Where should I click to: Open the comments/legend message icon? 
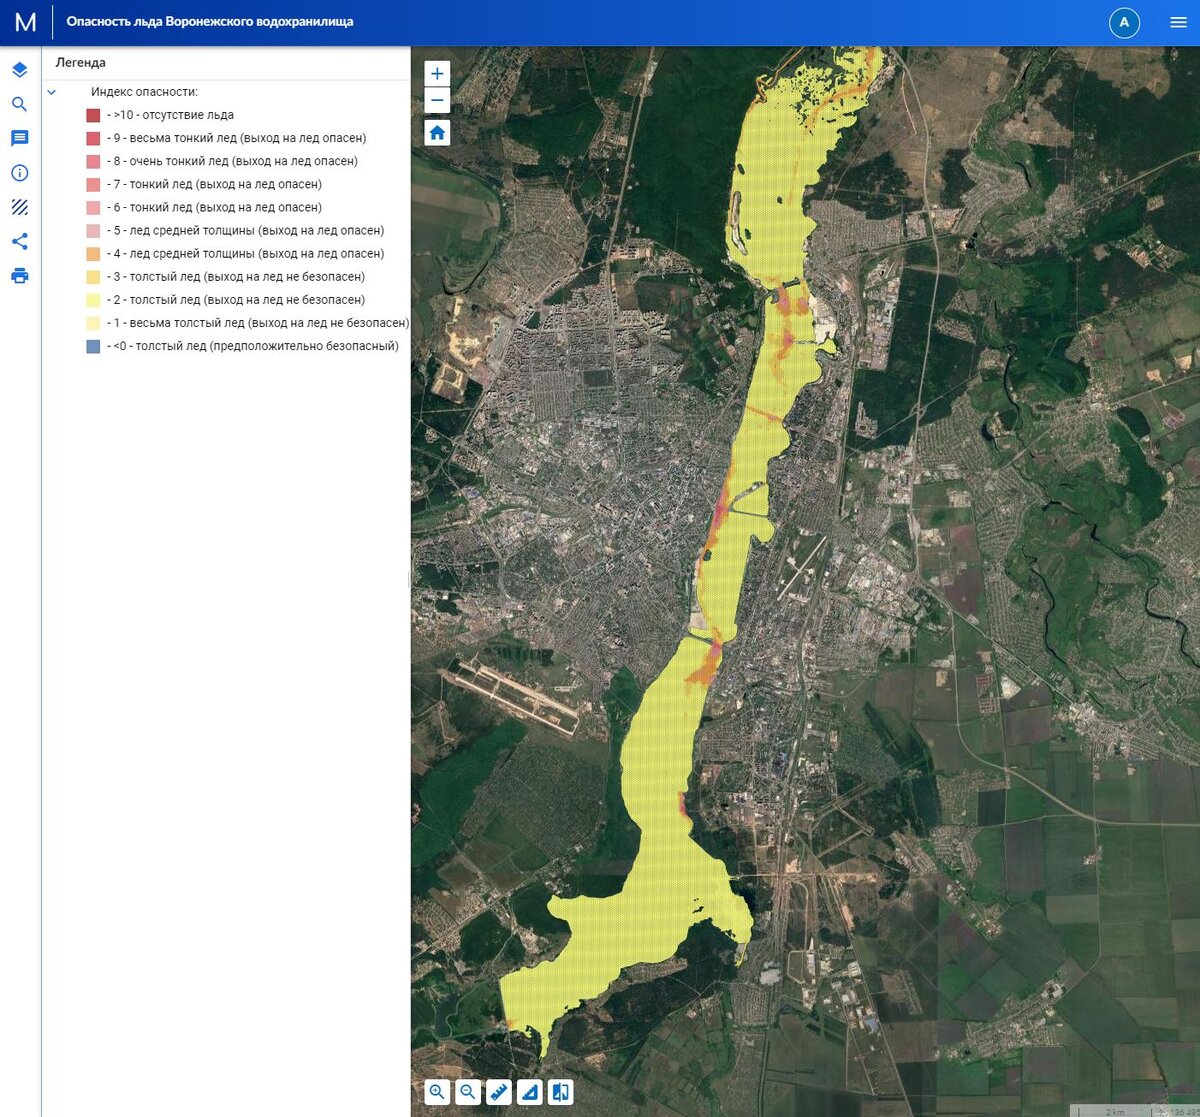(x=20, y=138)
